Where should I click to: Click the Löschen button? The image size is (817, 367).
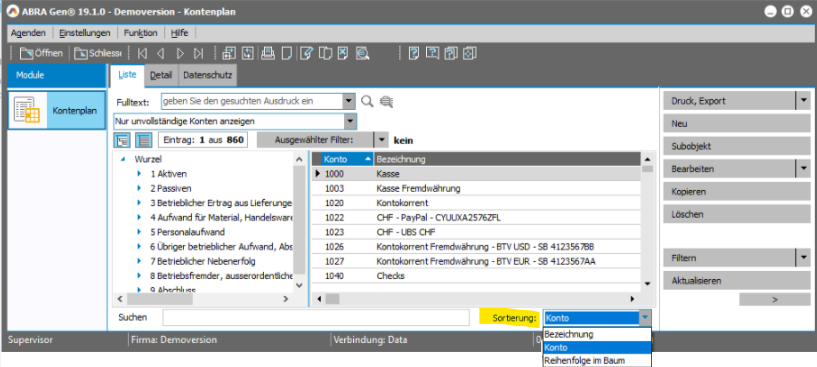[x=736, y=214]
